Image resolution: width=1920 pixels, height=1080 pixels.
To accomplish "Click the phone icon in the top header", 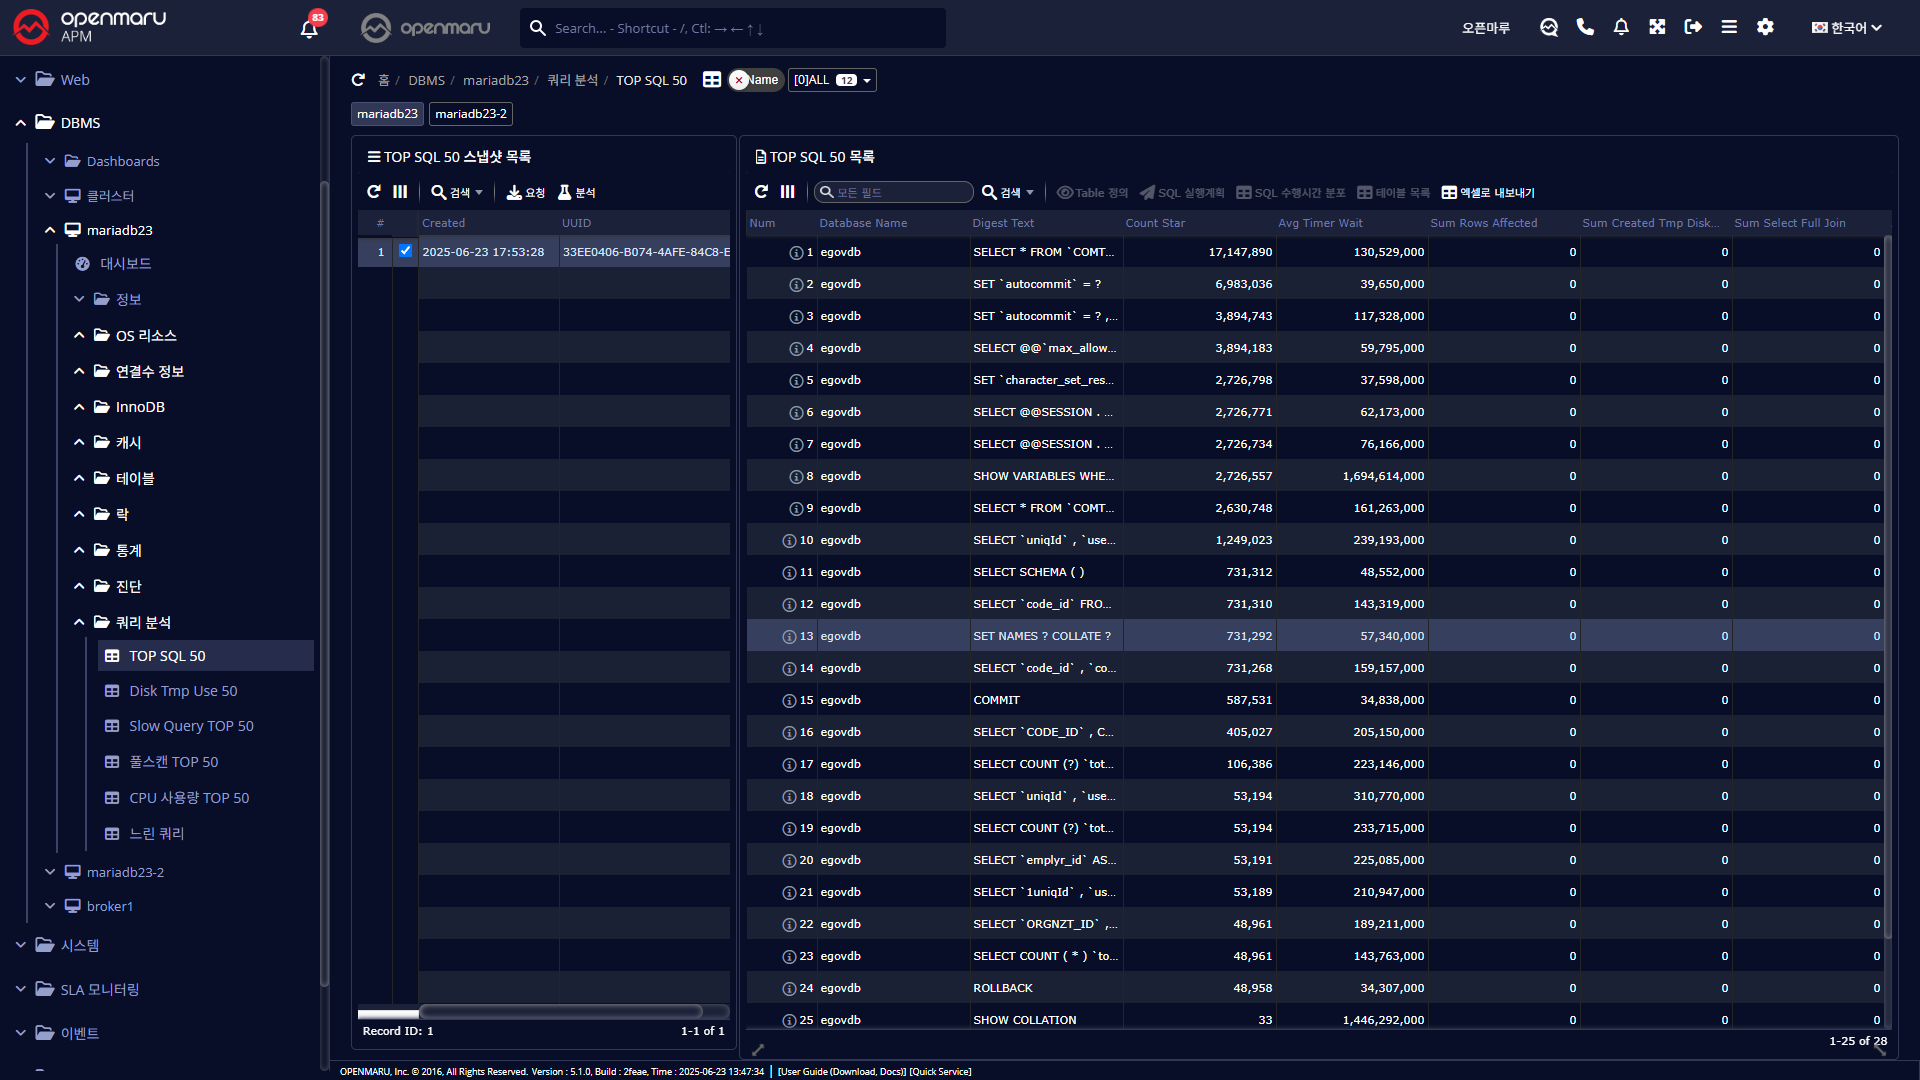I will (1585, 27).
